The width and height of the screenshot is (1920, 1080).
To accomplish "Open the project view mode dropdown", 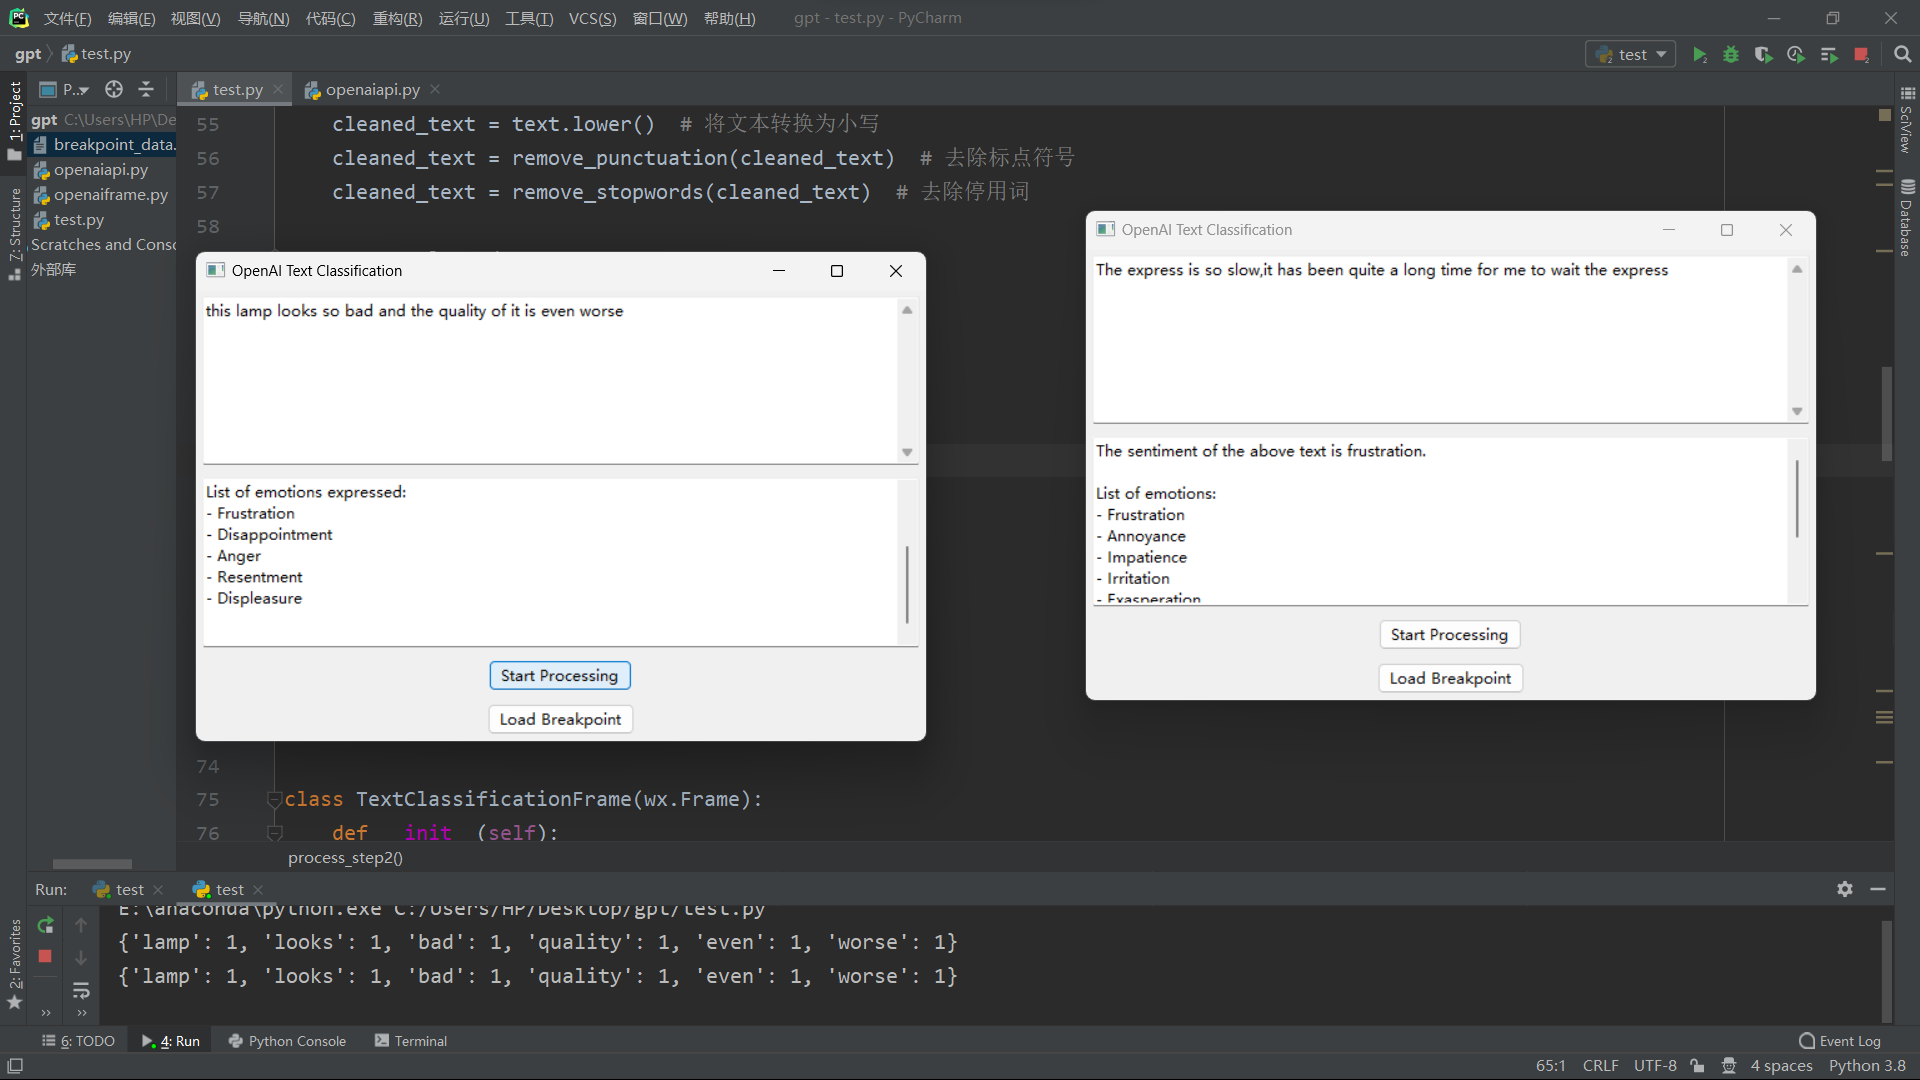I will tap(65, 89).
